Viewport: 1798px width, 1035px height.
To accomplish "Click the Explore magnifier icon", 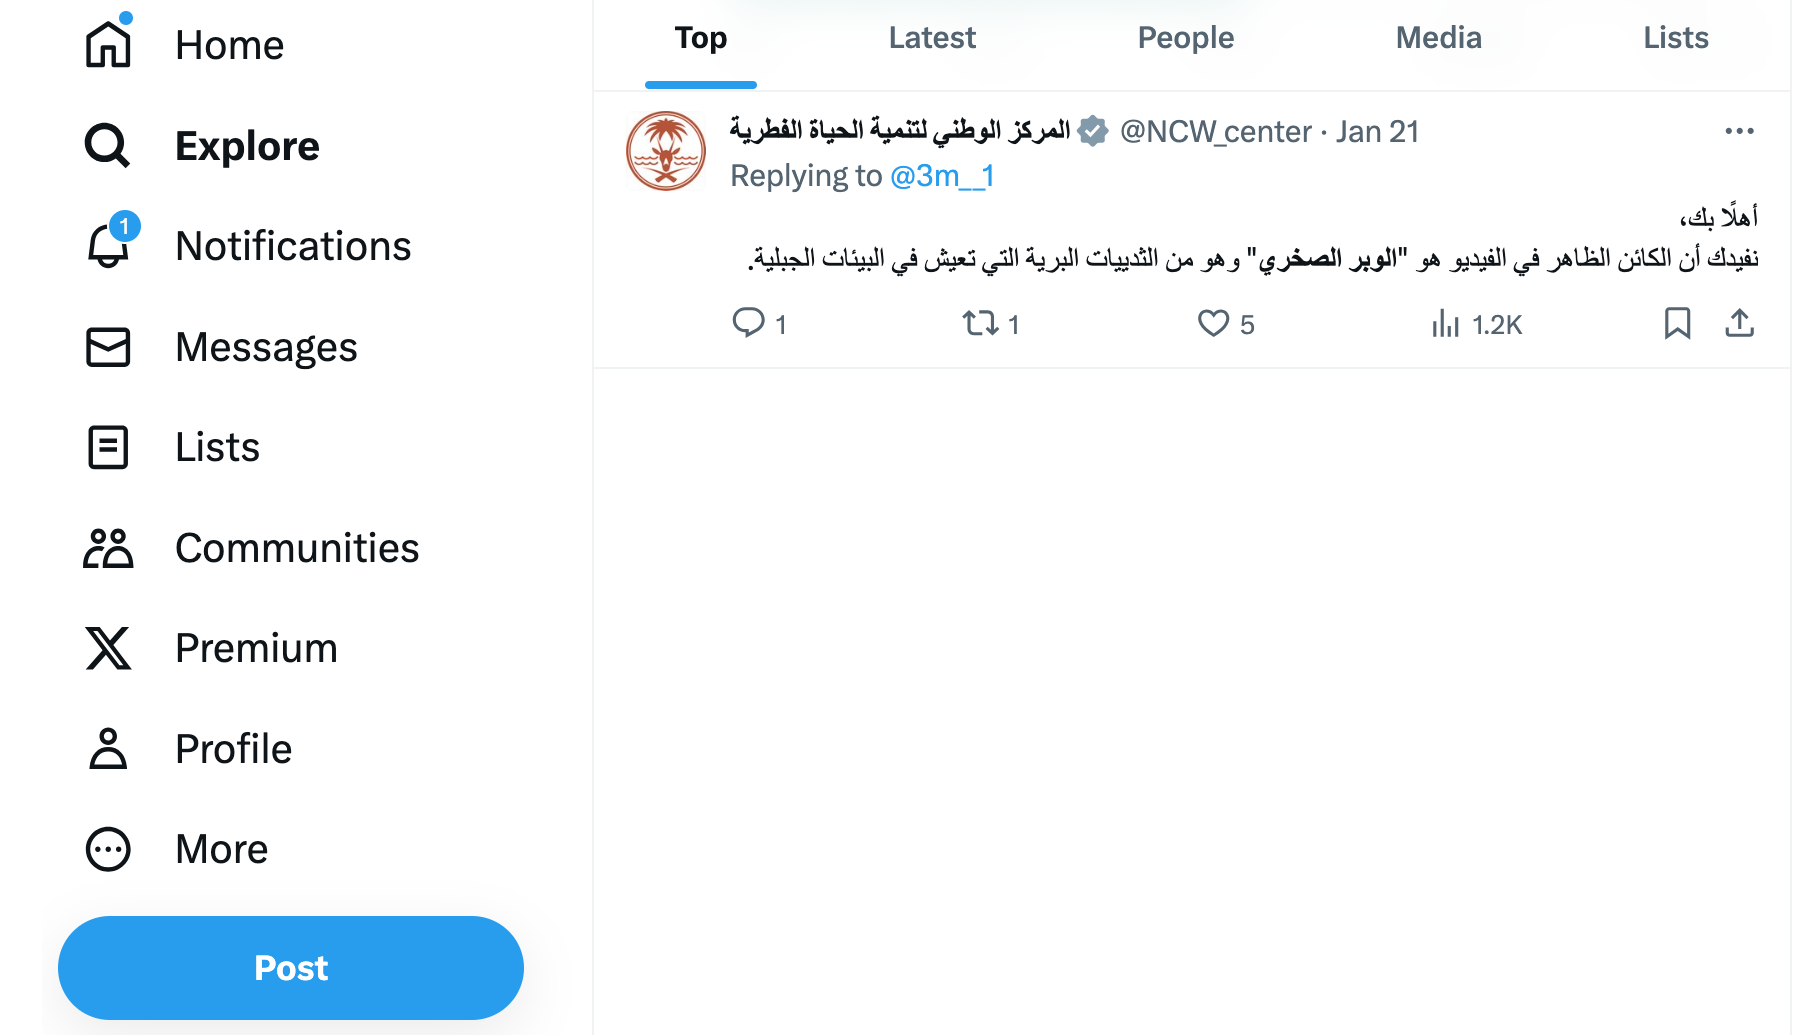I will pyautogui.click(x=108, y=146).
